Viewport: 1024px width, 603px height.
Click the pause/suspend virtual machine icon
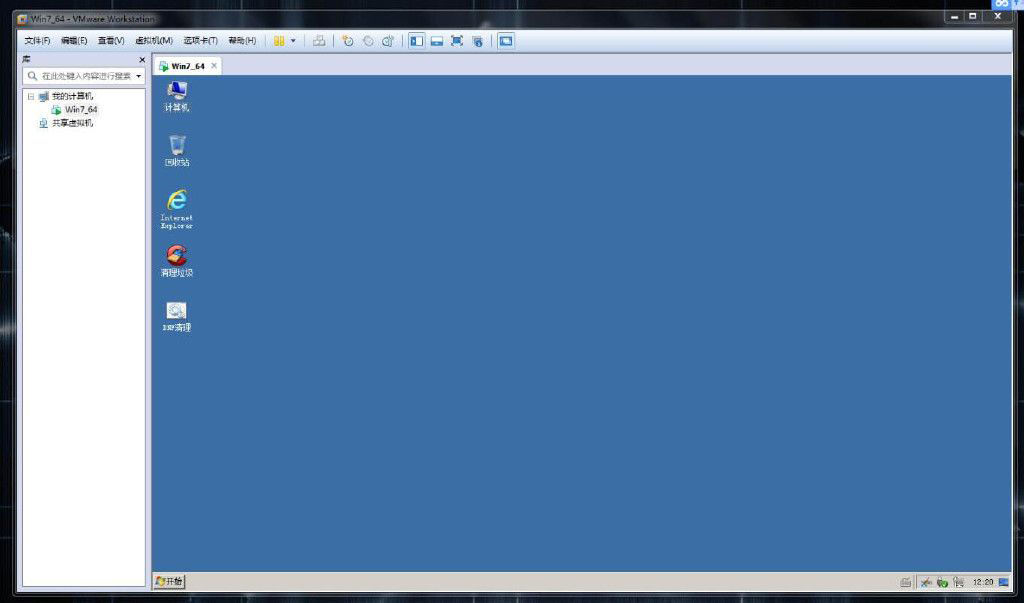279,41
